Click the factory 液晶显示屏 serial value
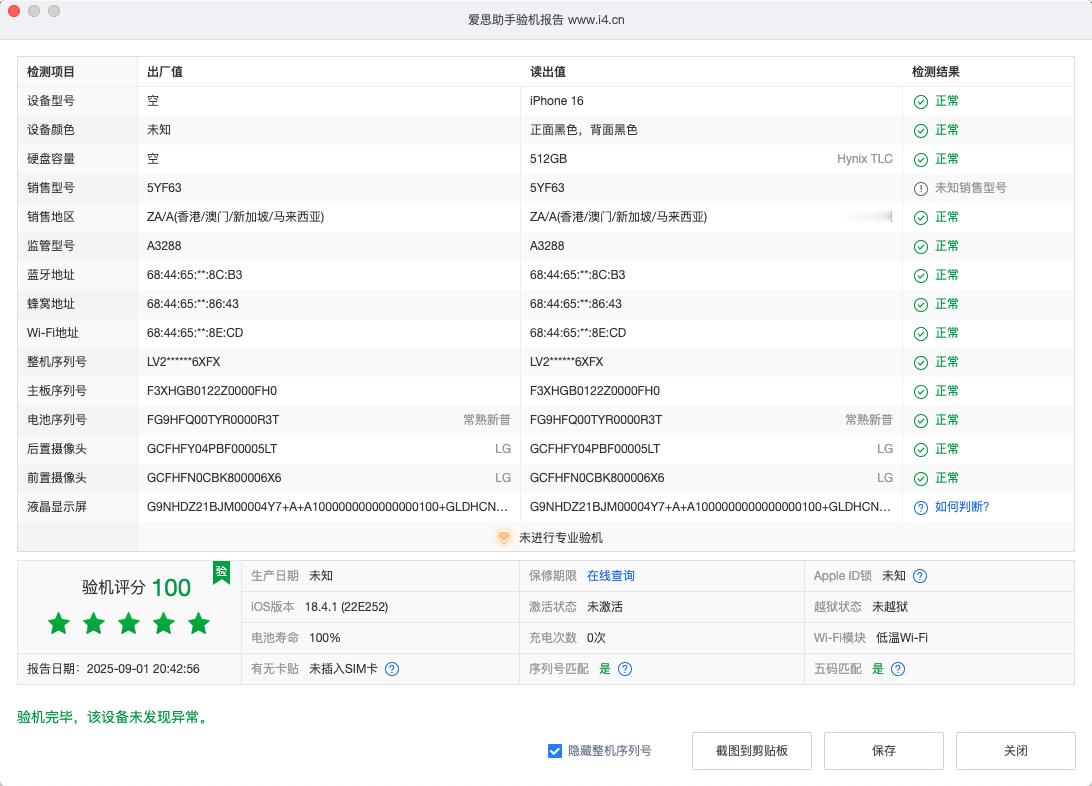Image resolution: width=1092 pixels, height=786 pixels. pos(327,507)
